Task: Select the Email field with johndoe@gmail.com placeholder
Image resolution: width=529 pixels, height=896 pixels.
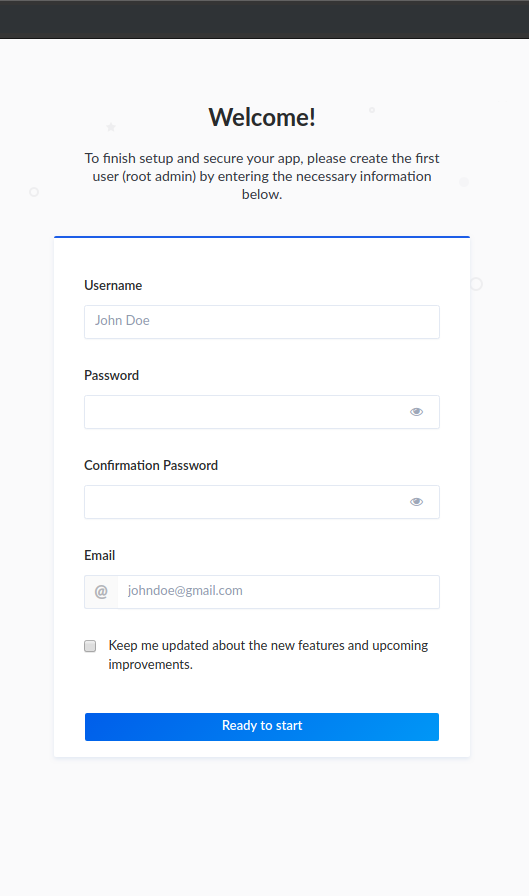Action: tap(278, 592)
